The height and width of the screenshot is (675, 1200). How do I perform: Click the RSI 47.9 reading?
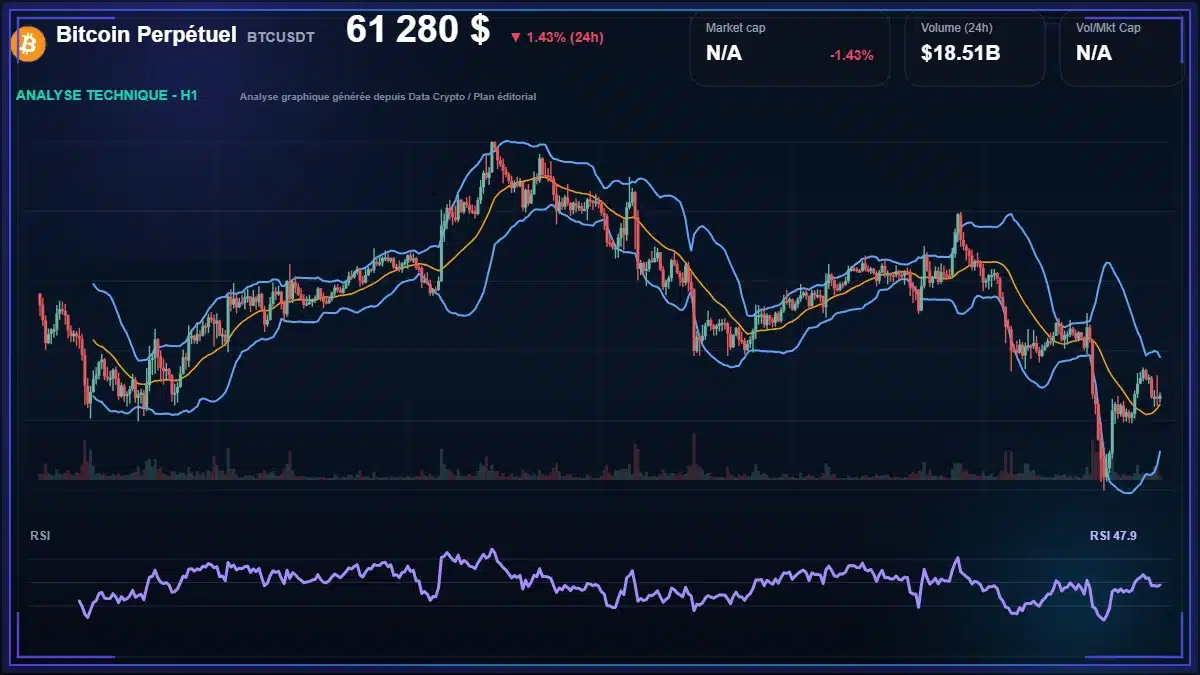point(1113,536)
